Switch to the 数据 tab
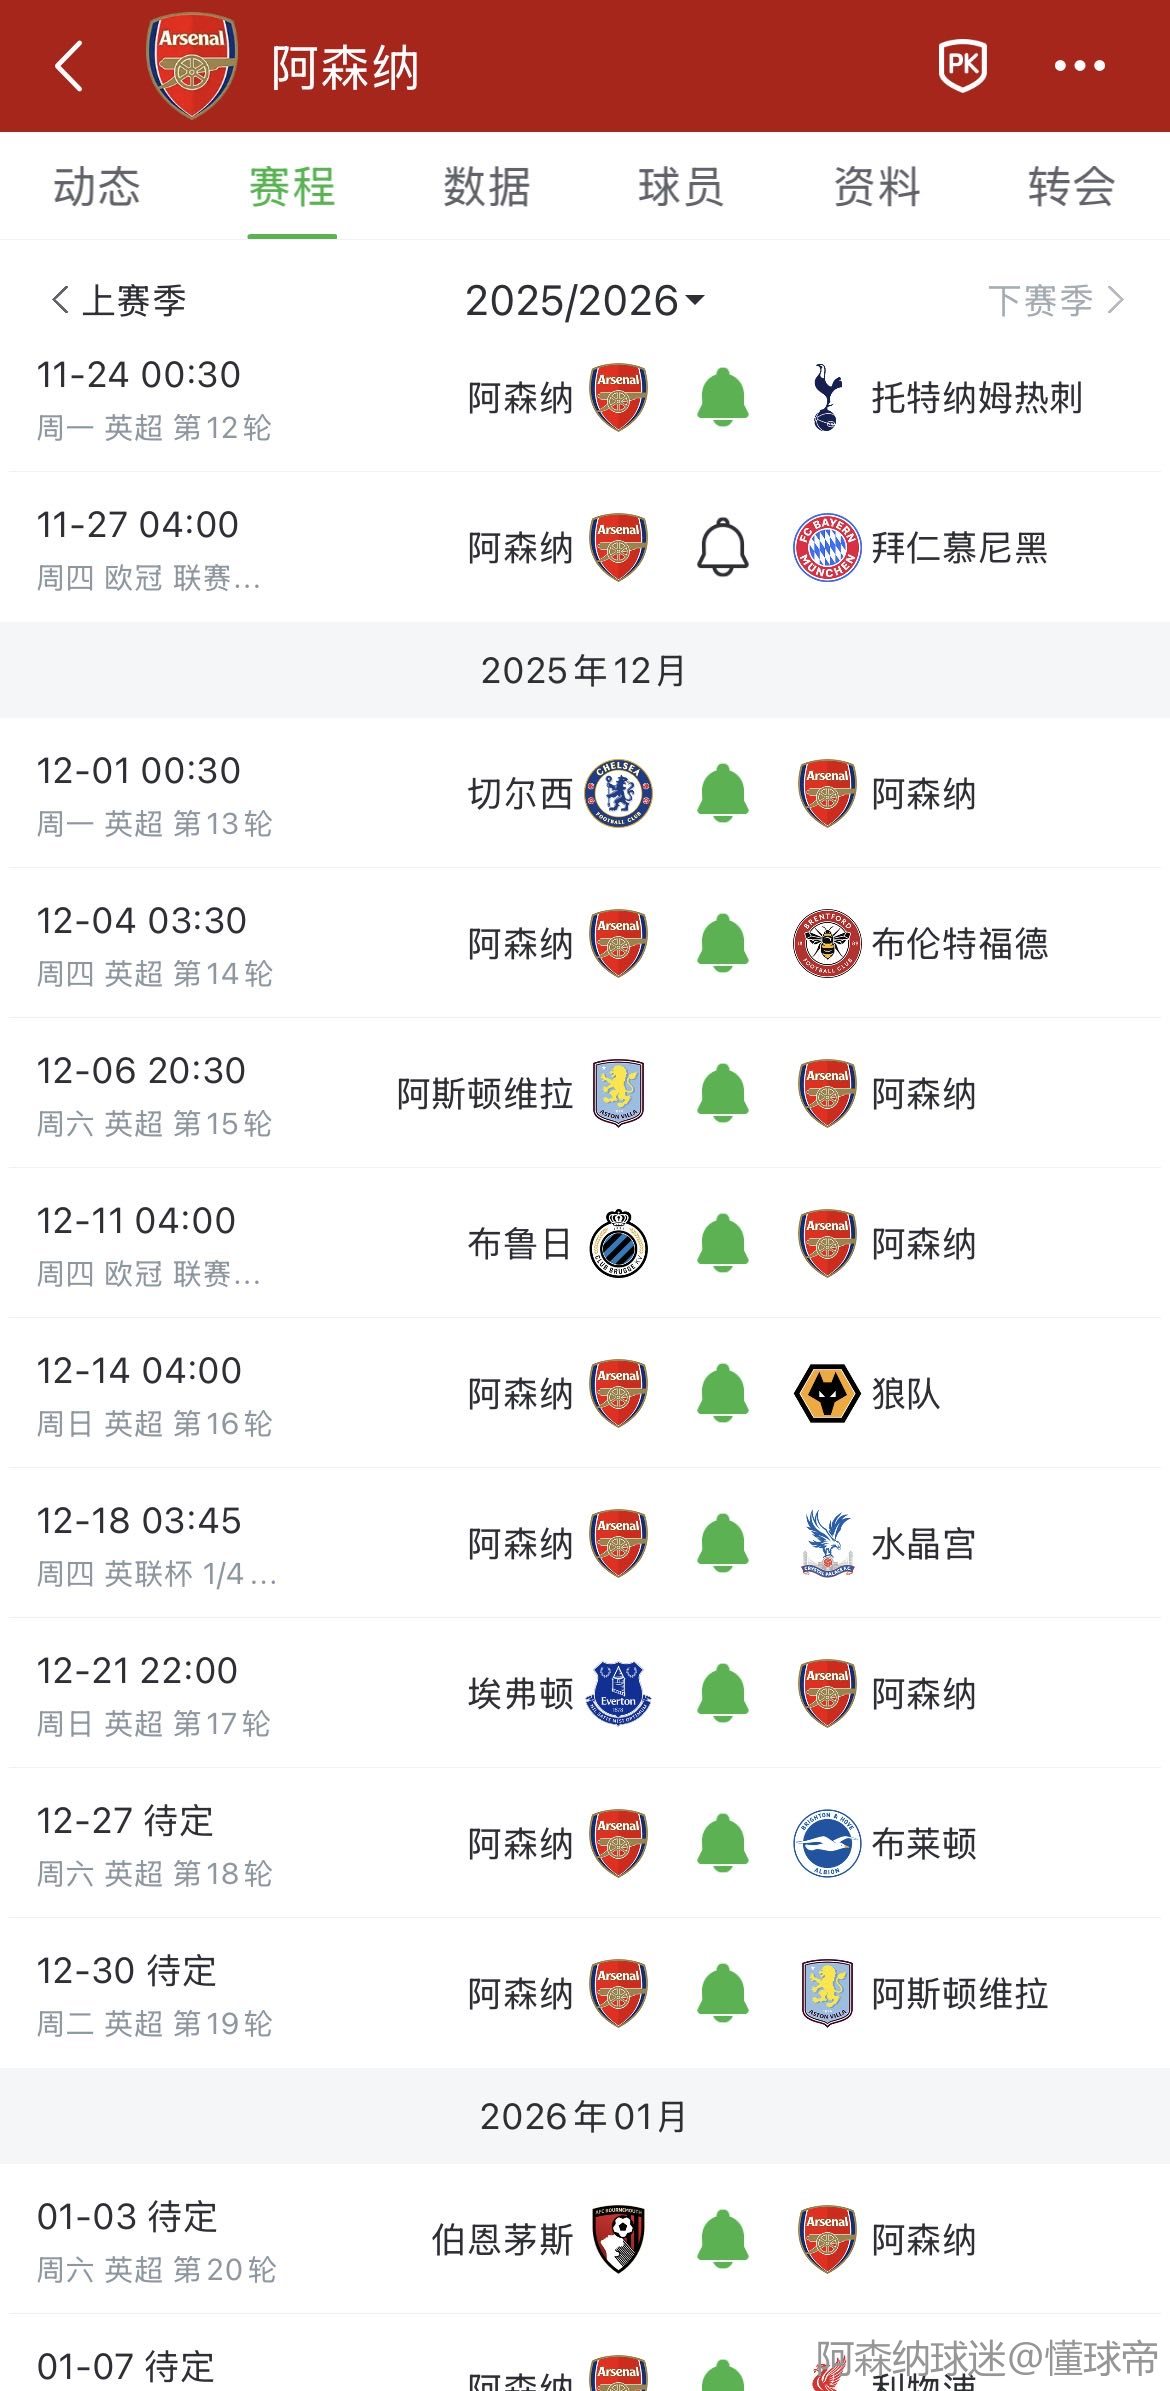This screenshot has height=2391, width=1170. [486, 187]
